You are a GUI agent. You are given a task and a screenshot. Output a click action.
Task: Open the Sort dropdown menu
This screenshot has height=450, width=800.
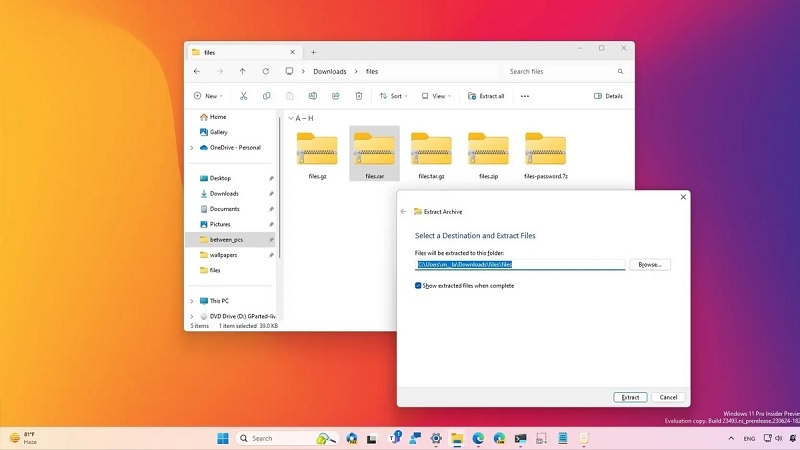pyautogui.click(x=393, y=96)
